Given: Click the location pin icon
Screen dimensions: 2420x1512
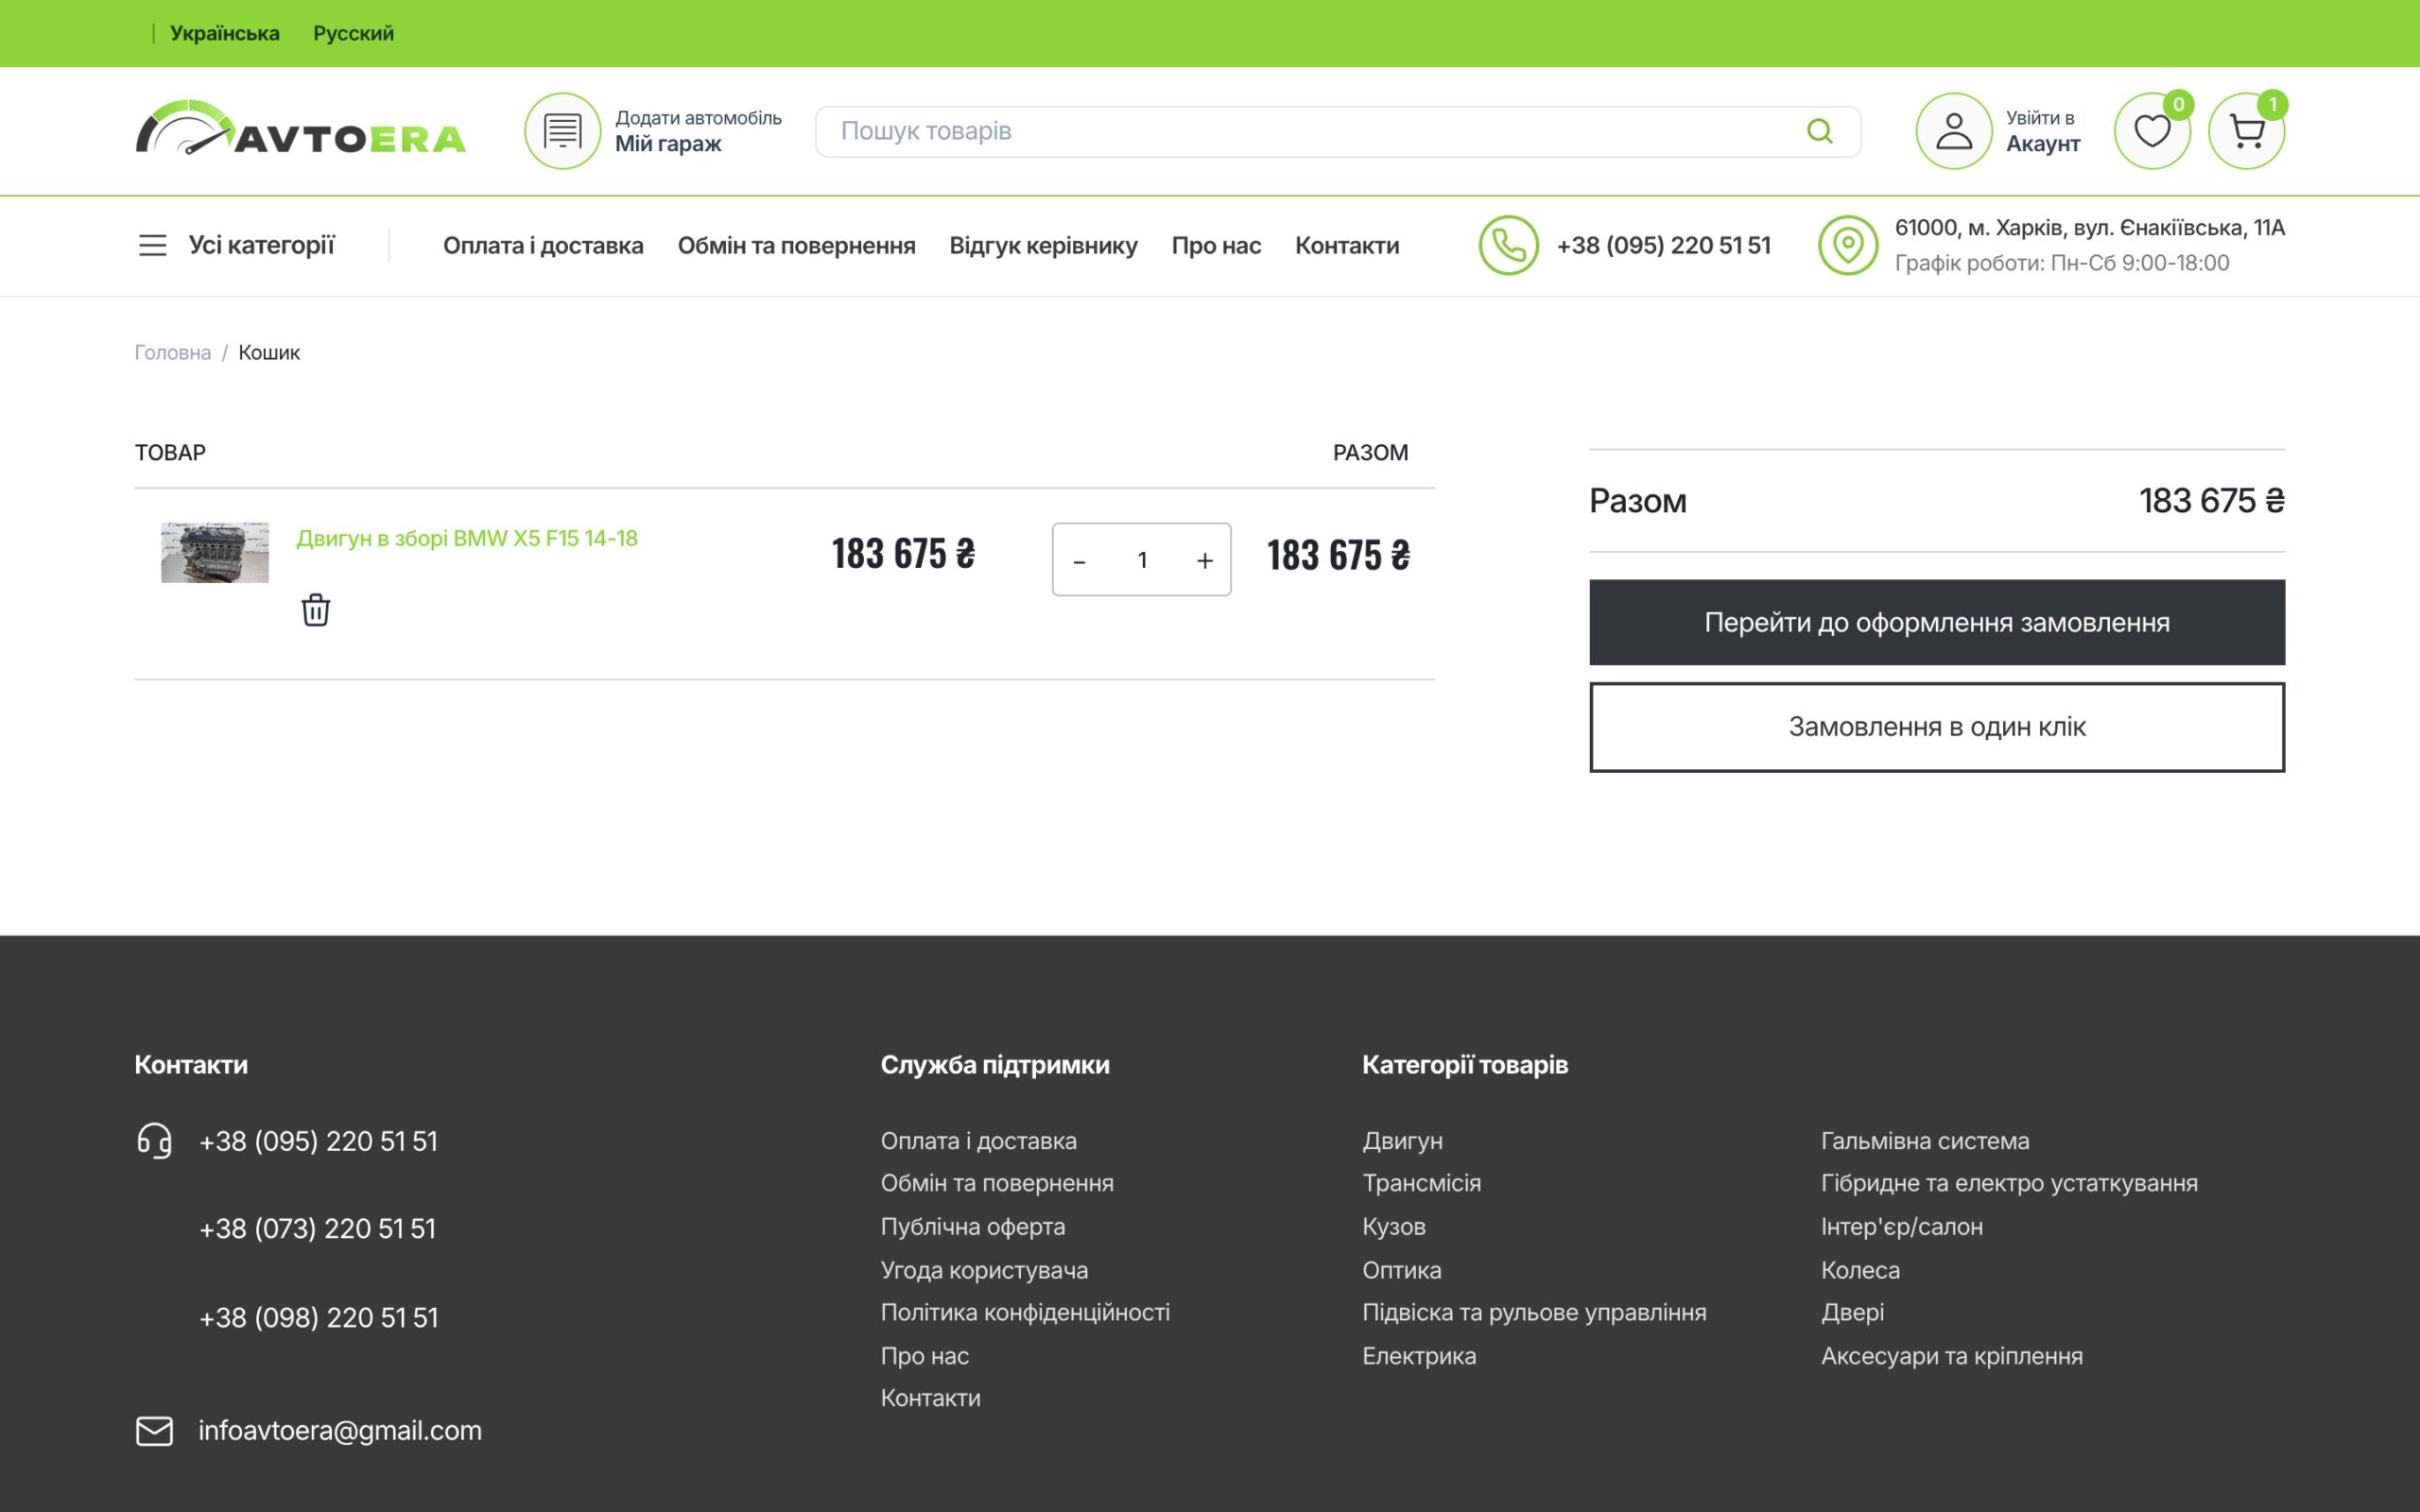Looking at the screenshot, I should (x=1847, y=245).
